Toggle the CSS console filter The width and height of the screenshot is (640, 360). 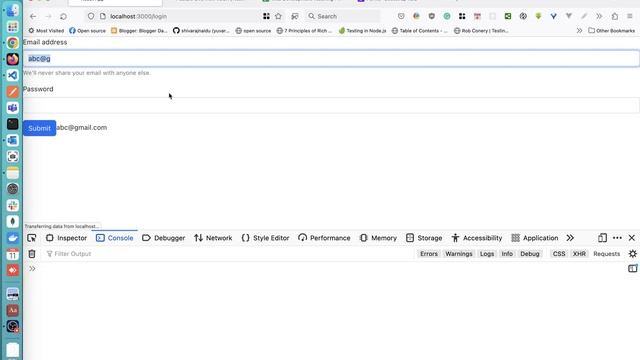[x=559, y=254]
